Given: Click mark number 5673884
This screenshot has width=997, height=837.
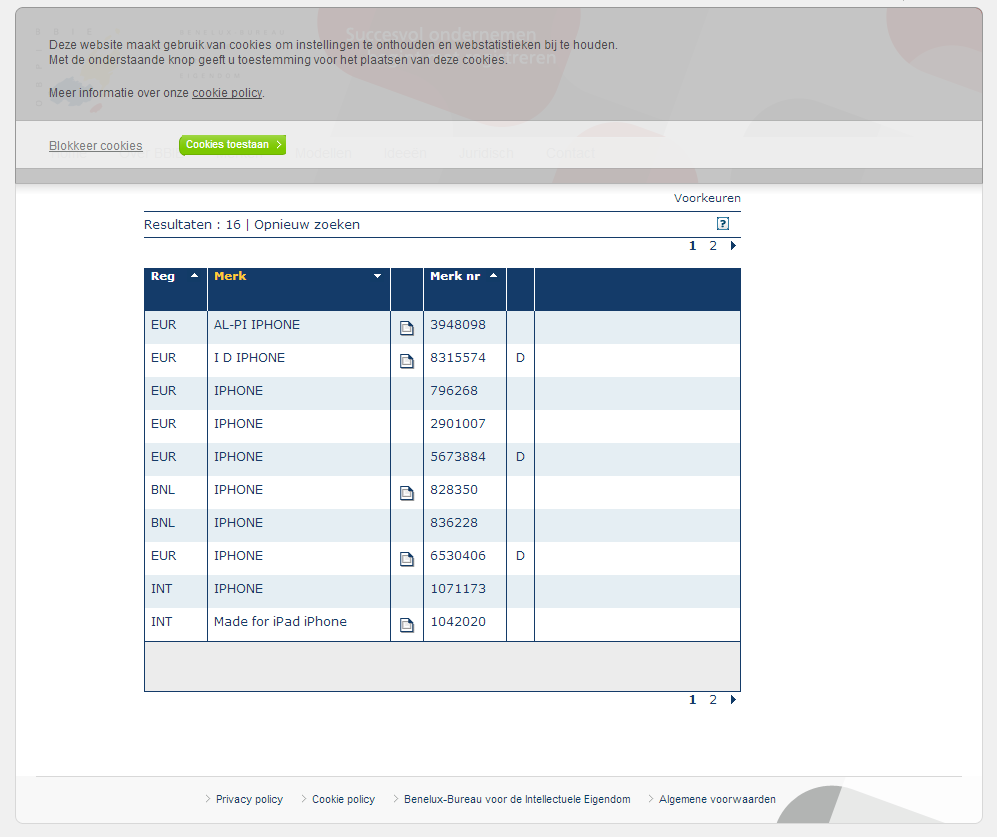Looking at the screenshot, I should (458, 457).
